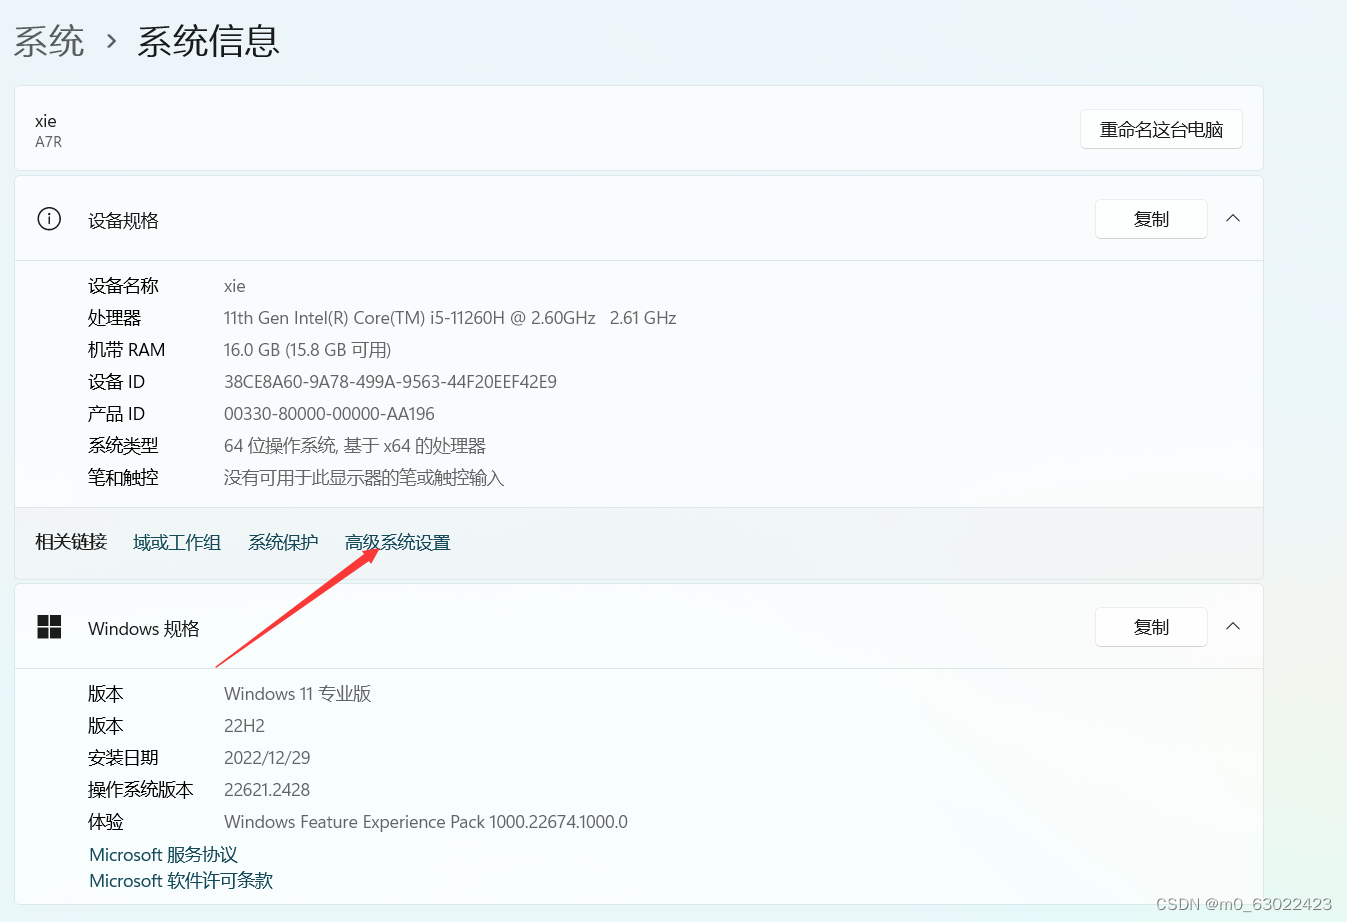1347x922 pixels.
Task: Click the 设备 ID label
Action: [116, 382]
